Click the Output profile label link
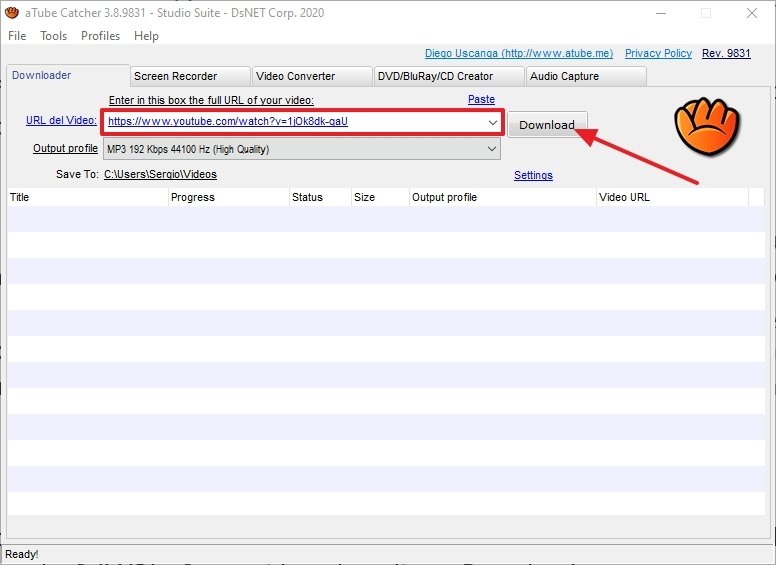The image size is (776, 565). click(65, 148)
